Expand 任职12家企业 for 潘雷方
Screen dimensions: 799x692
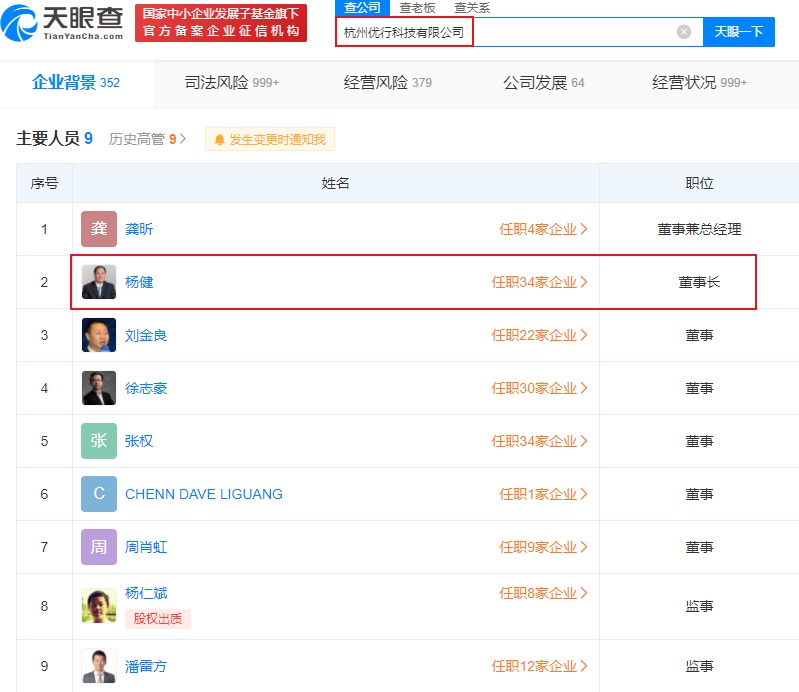click(x=540, y=667)
